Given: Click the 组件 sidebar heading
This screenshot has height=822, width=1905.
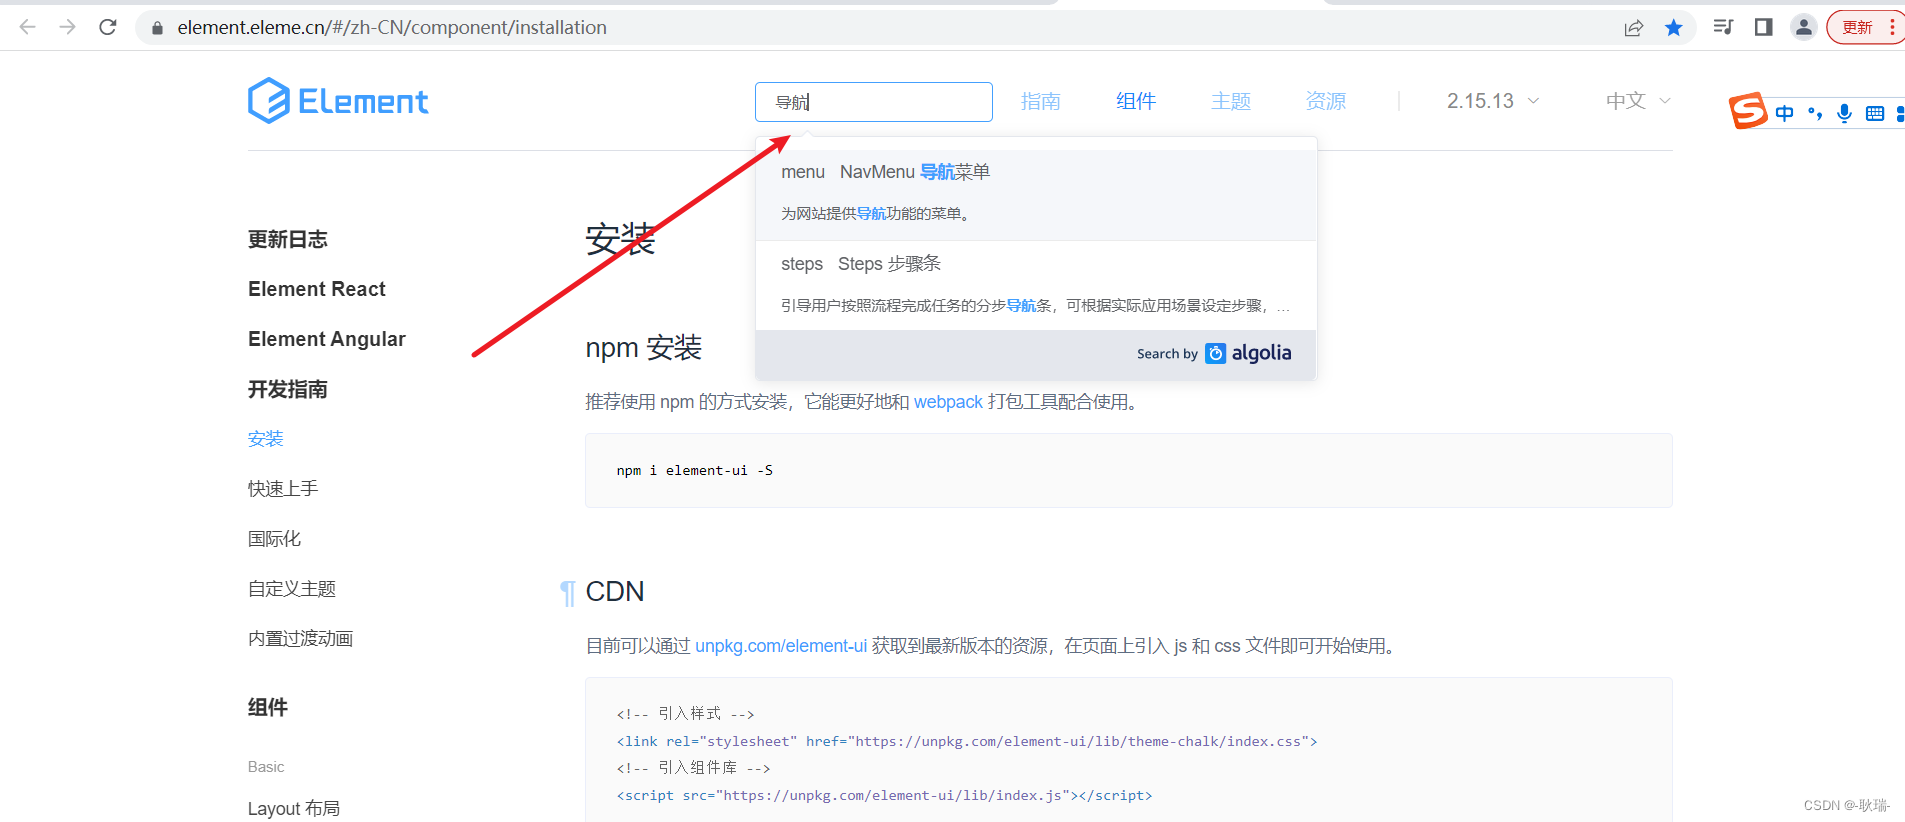Looking at the screenshot, I should click(x=268, y=707).
